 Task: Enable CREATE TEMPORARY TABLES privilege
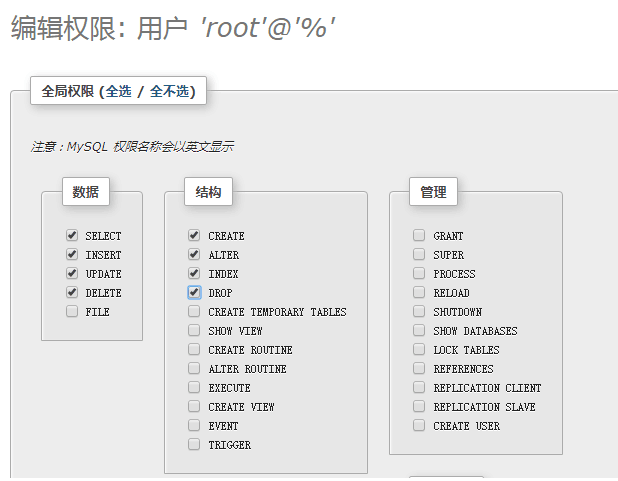point(194,312)
